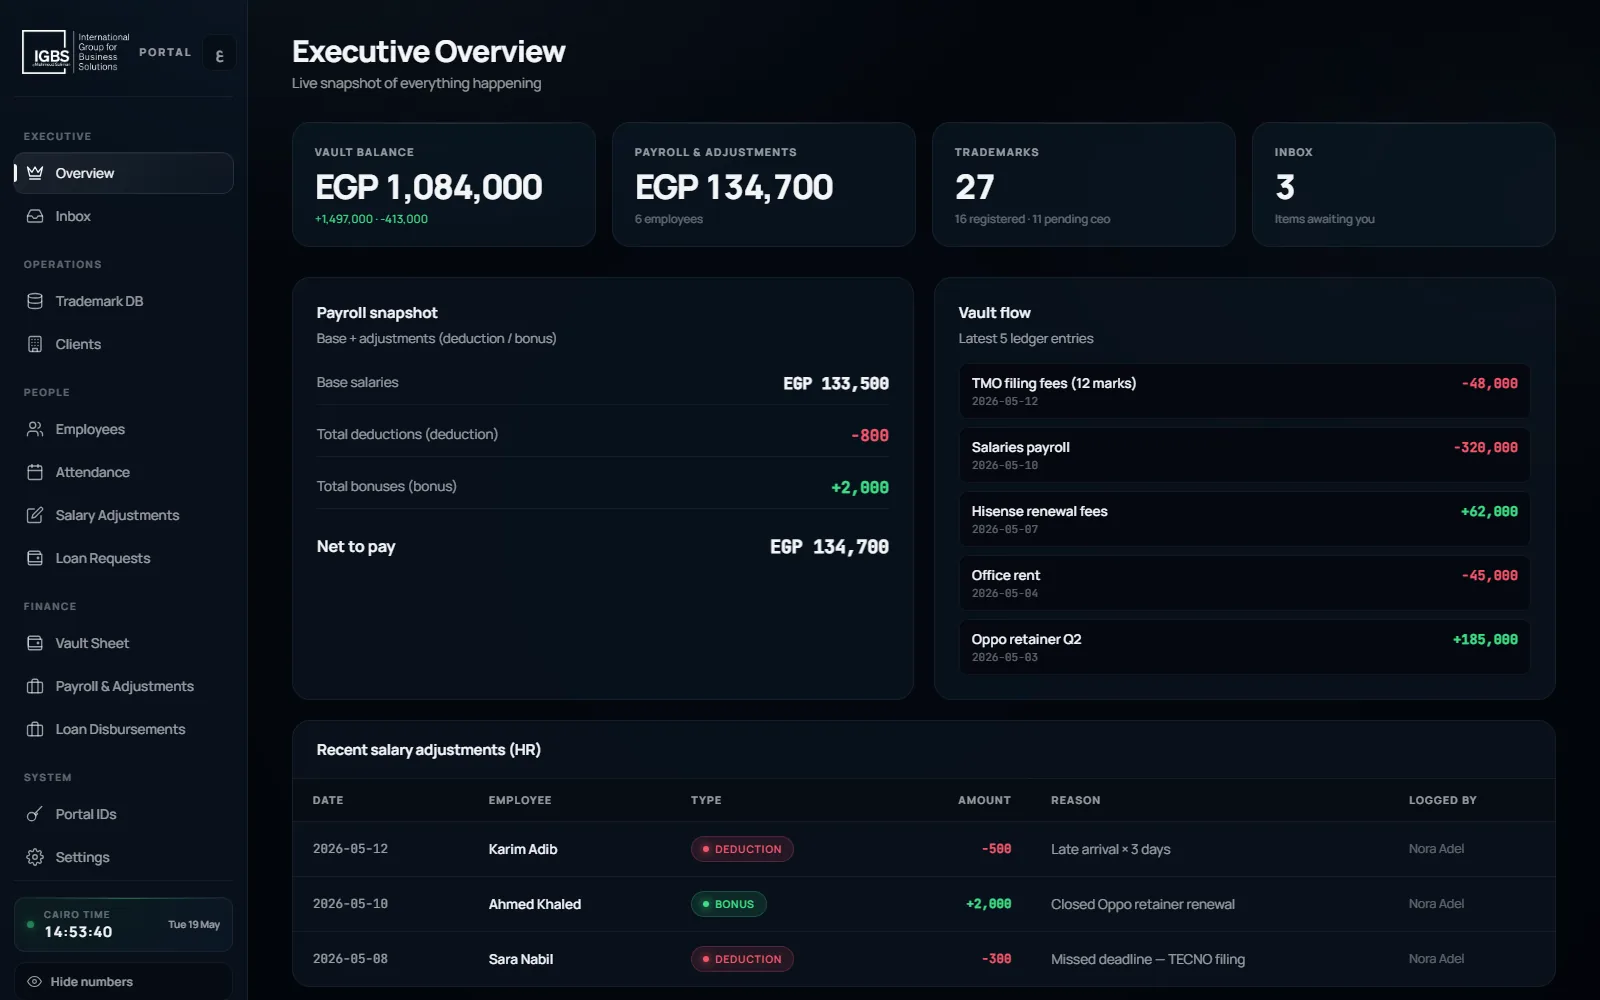
Task: Click the 2026-05-10 date in adjustments table
Action: coord(350,904)
